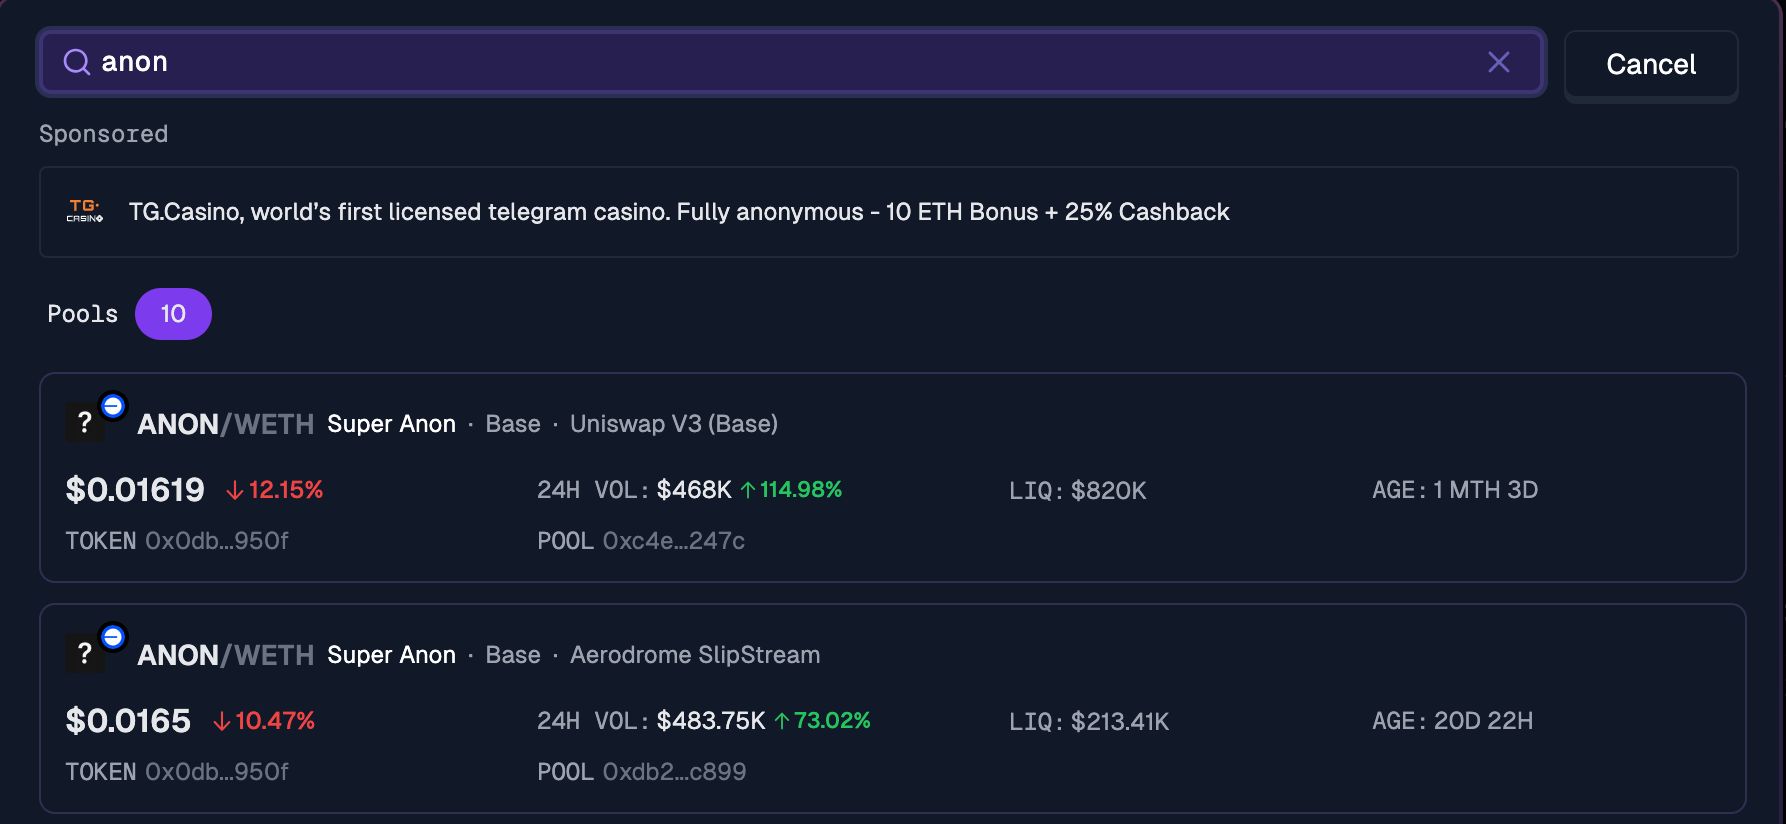Click the Uniswap V3 pool token icon
Image resolution: width=1786 pixels, height=824 pixels.
click(85, 423)
